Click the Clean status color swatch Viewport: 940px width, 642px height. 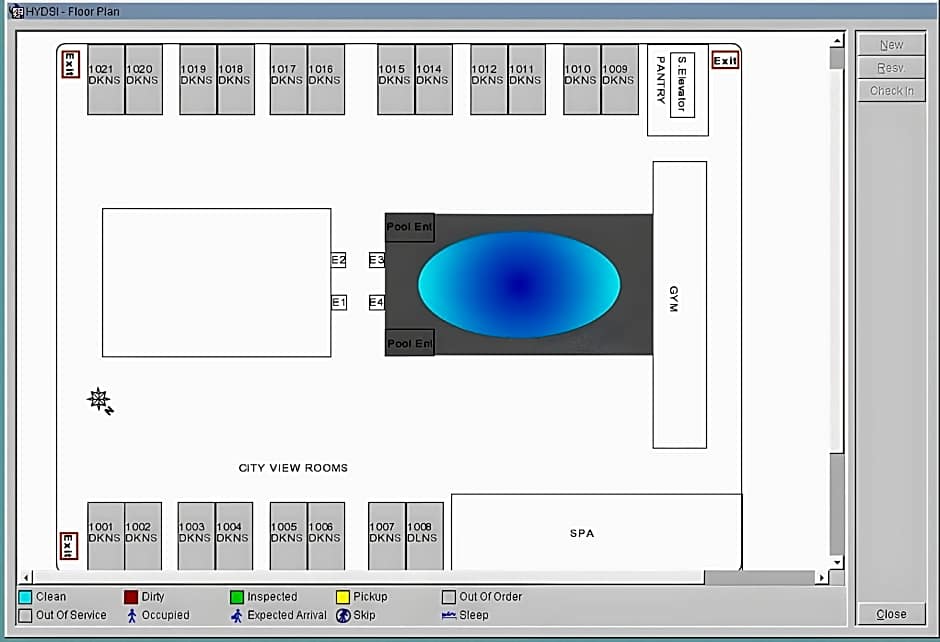tap(25, 597)
